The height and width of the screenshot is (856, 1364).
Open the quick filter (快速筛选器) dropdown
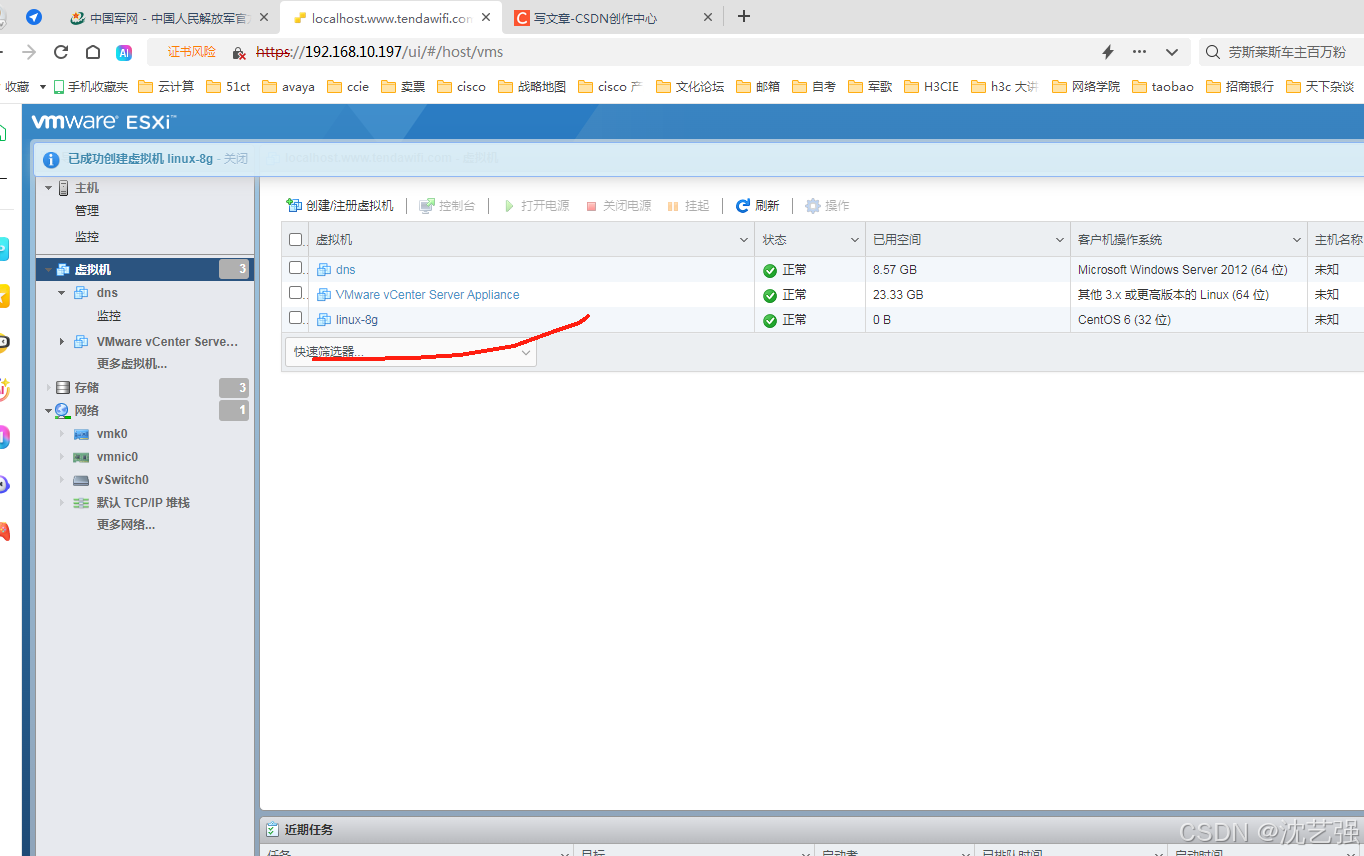[411, 352]
